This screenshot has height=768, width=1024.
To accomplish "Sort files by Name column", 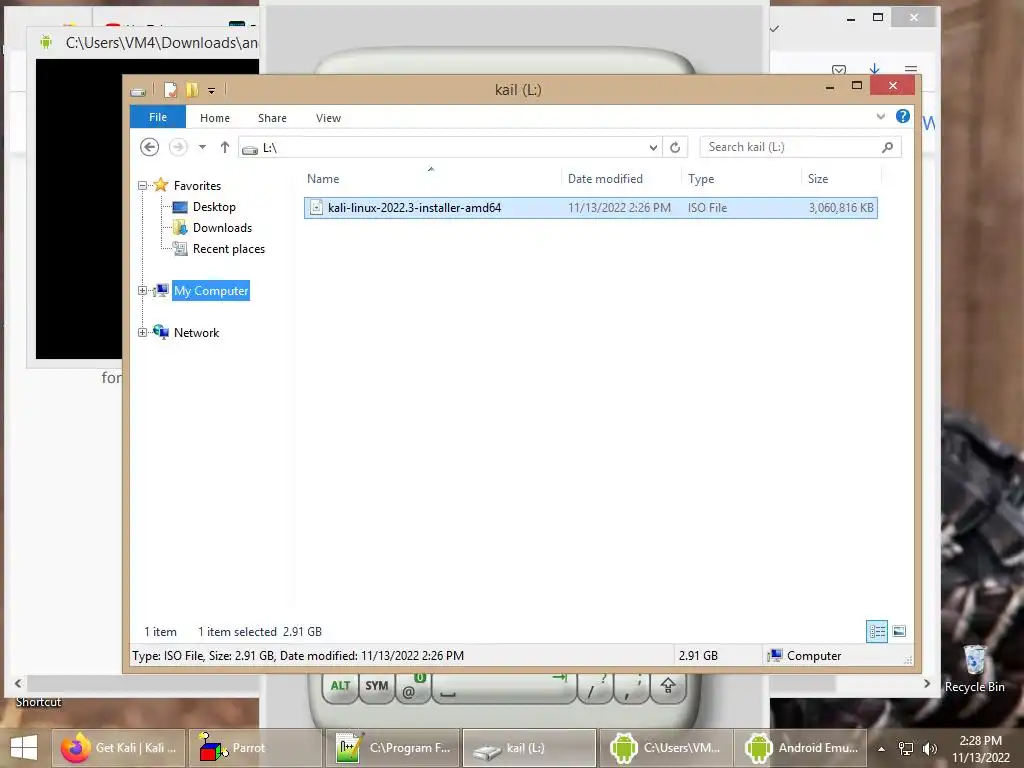I will click(x=431, y=179).
